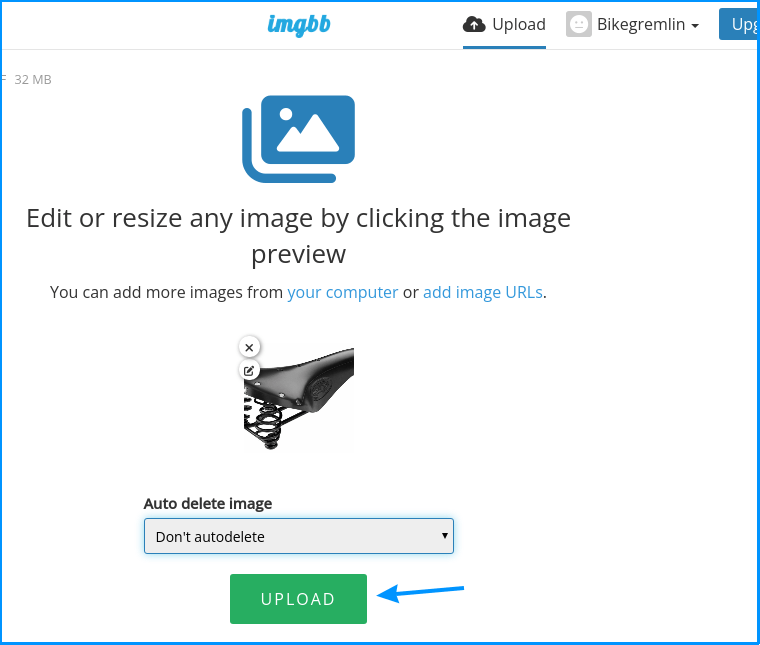Remove the saddle image with the X icon
The image size is (760, 645).
pos(249,347)
